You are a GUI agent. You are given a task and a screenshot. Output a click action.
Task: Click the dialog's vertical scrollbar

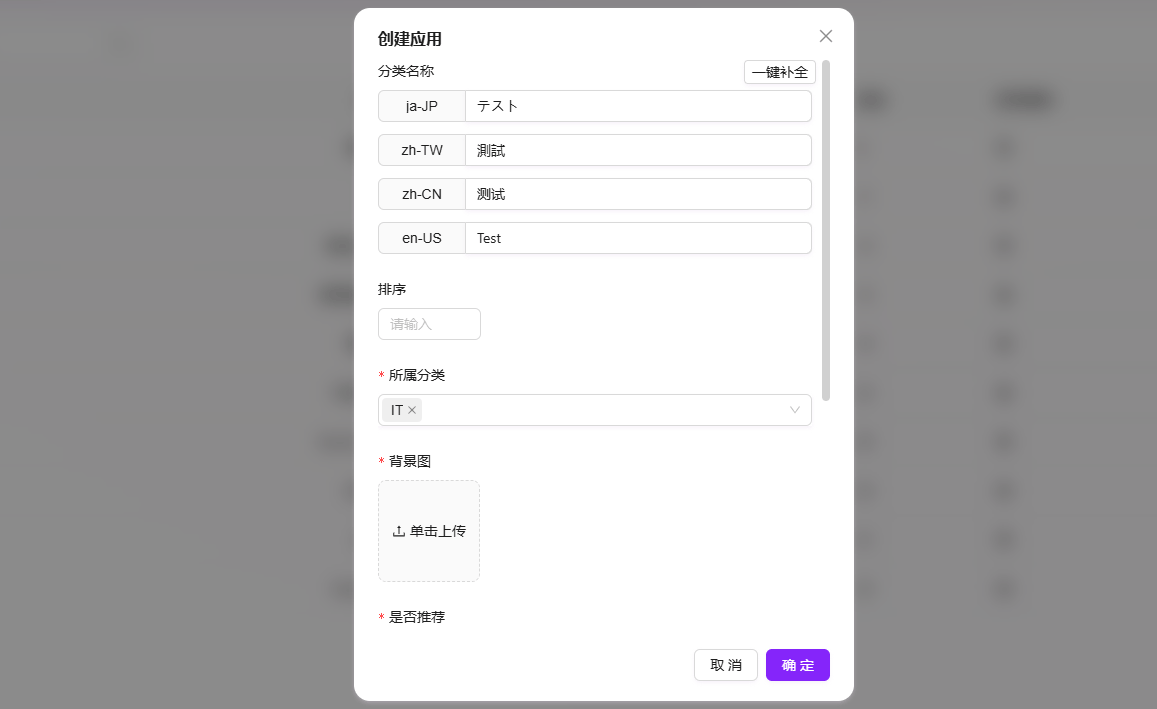coord(826,230)
